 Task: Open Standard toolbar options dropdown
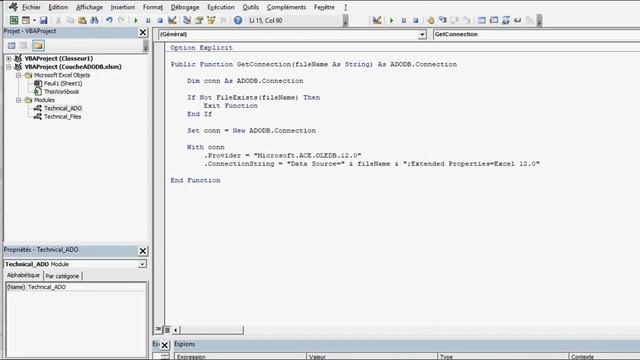(x=345, y=21)
